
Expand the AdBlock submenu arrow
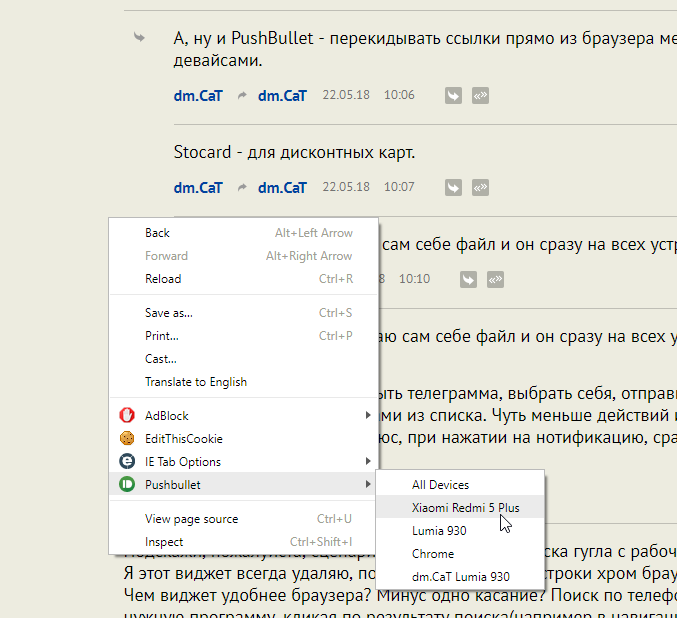click(367, 415)
